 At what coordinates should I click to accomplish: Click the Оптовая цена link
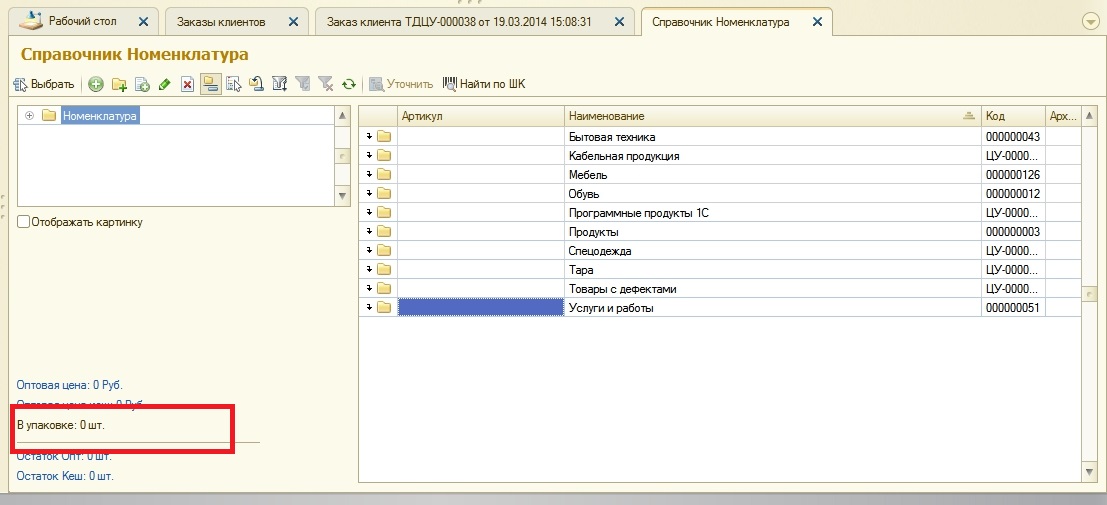point(70,384)
